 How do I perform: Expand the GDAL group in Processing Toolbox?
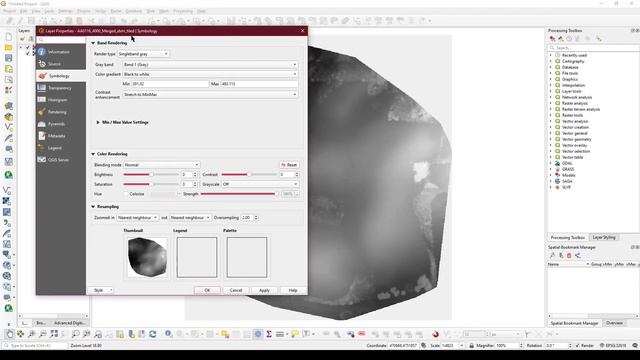coord(550,163)
